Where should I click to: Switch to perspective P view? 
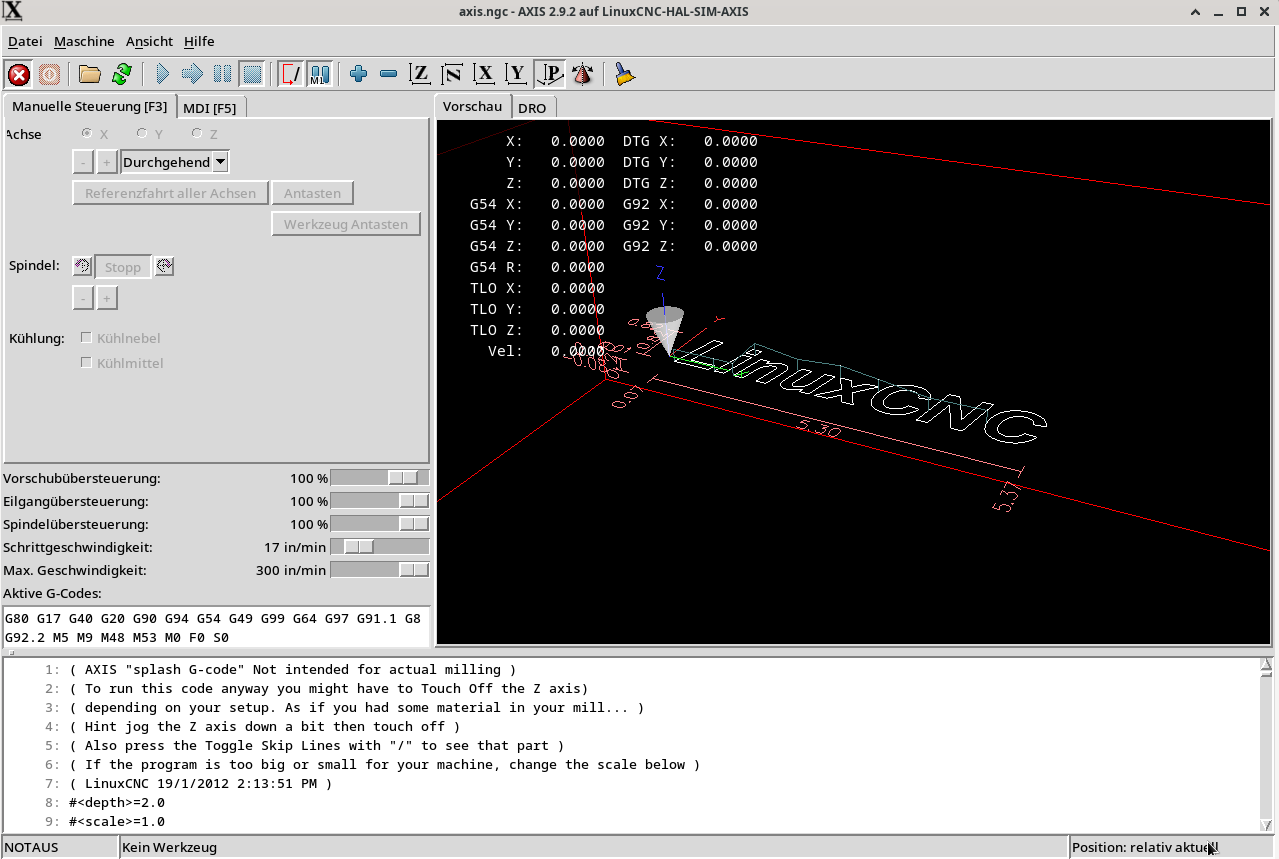point(549,74)
